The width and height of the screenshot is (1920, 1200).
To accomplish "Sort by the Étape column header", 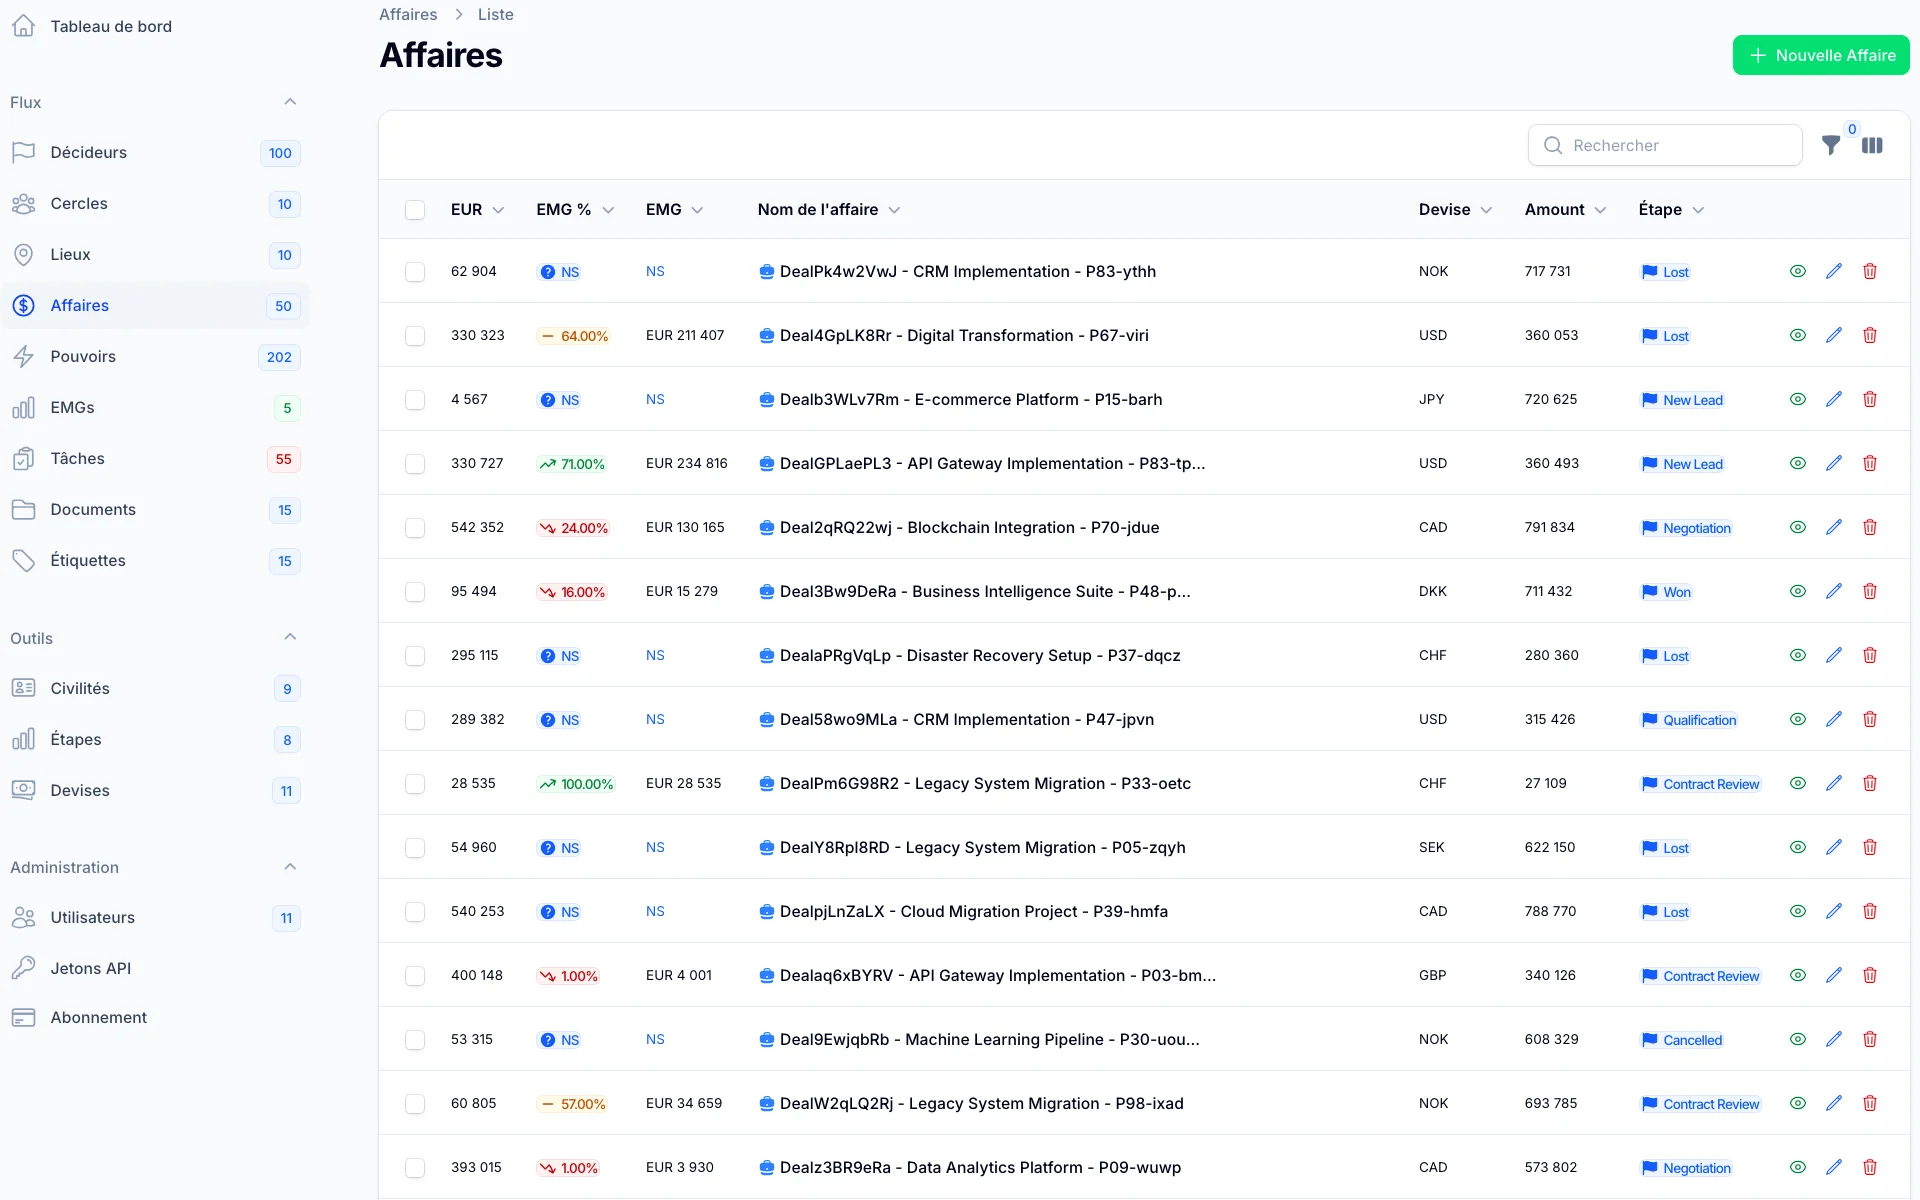I will tap(1671, 209).
